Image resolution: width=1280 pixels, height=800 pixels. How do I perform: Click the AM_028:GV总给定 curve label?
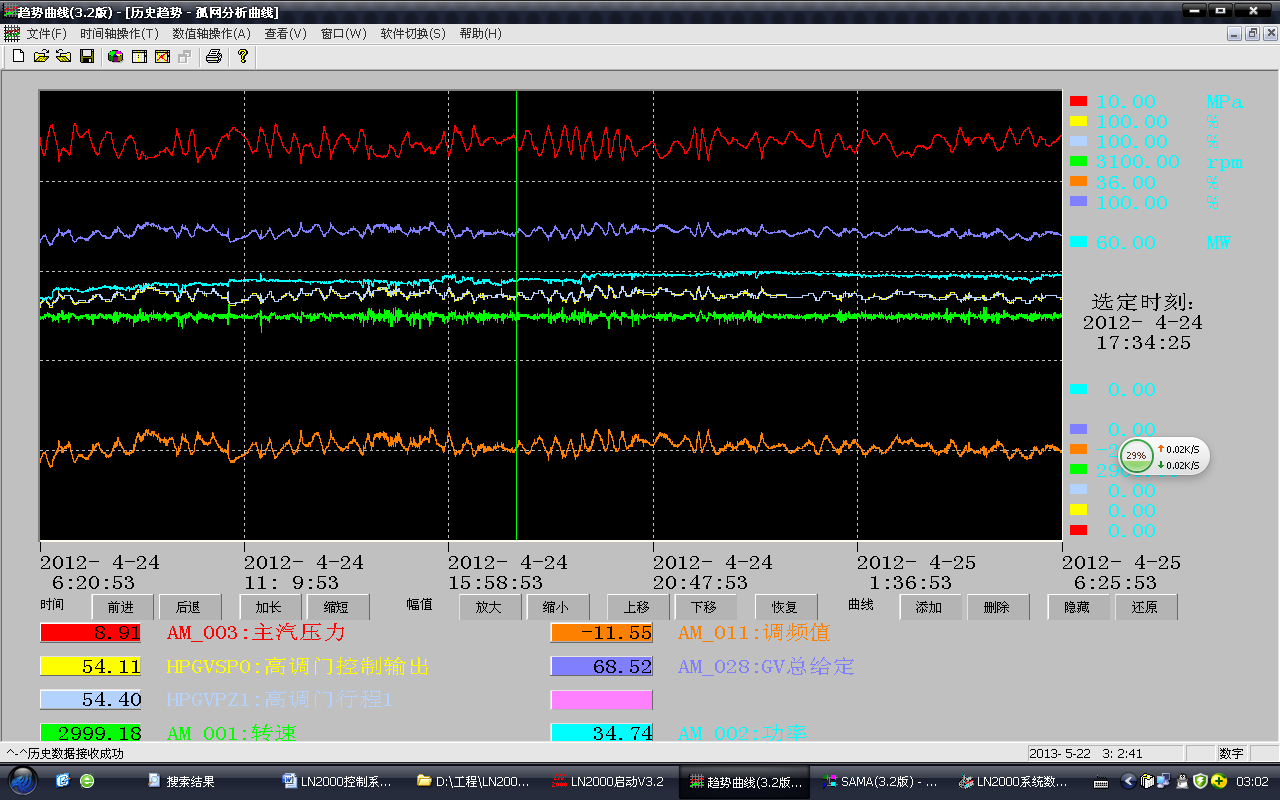(766, 666)
